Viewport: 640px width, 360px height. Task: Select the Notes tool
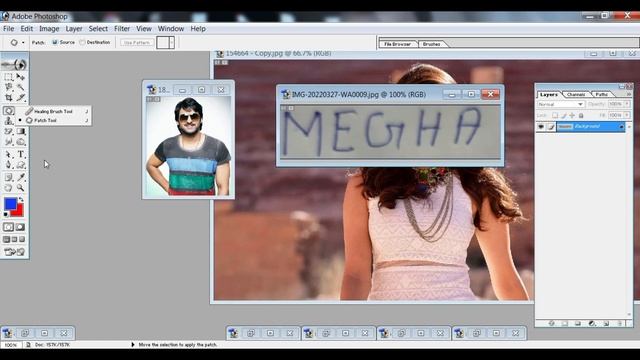tap(8, 177)
